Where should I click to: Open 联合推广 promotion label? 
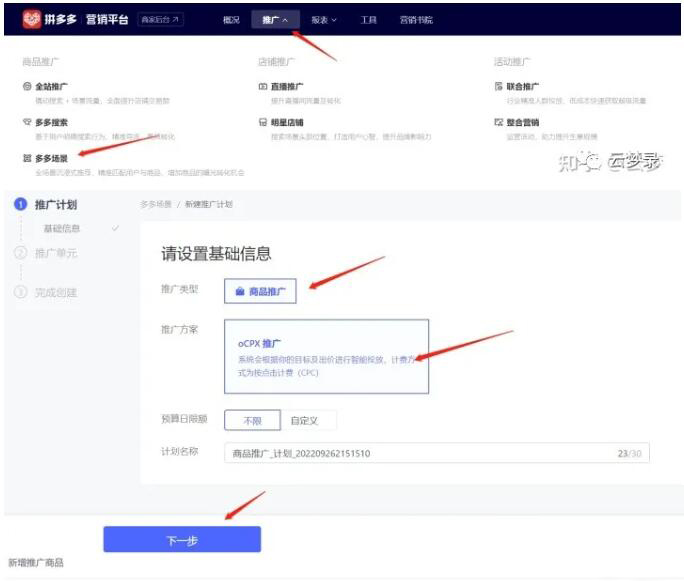pyautogui.click(x=523, y=86)
